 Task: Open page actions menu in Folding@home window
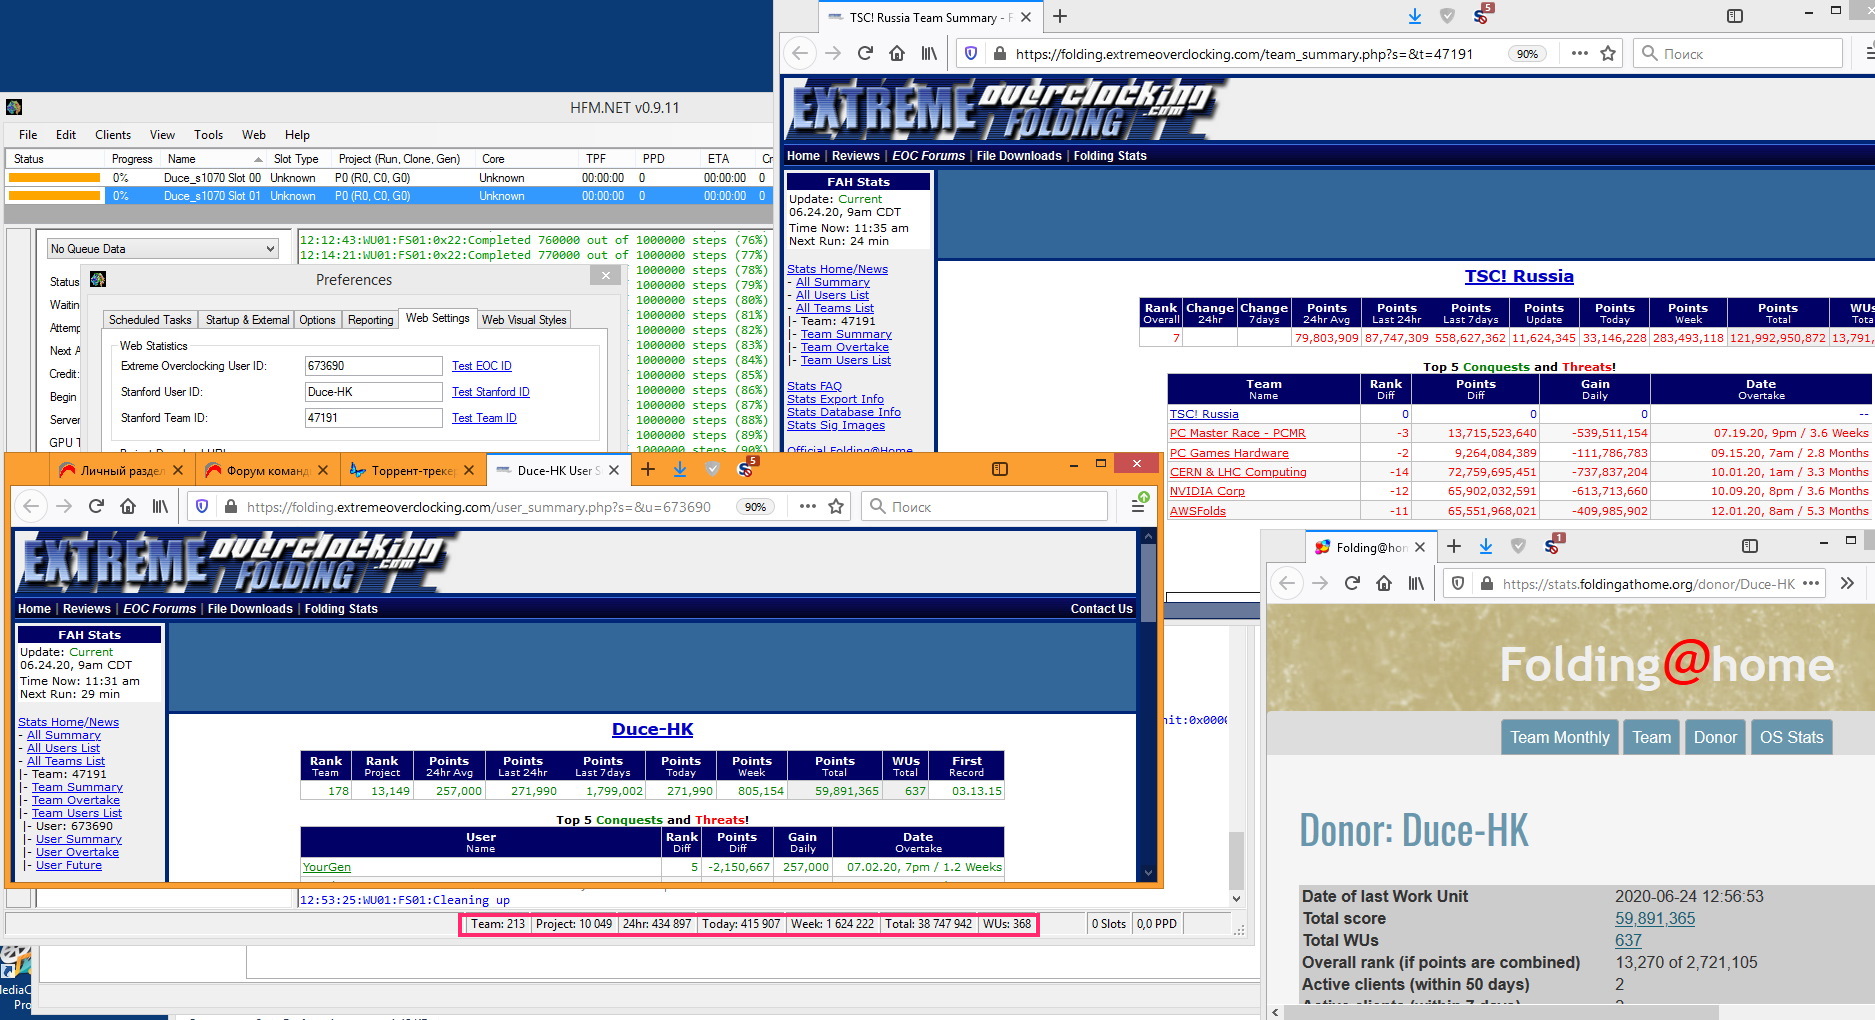click(1811, 583)
